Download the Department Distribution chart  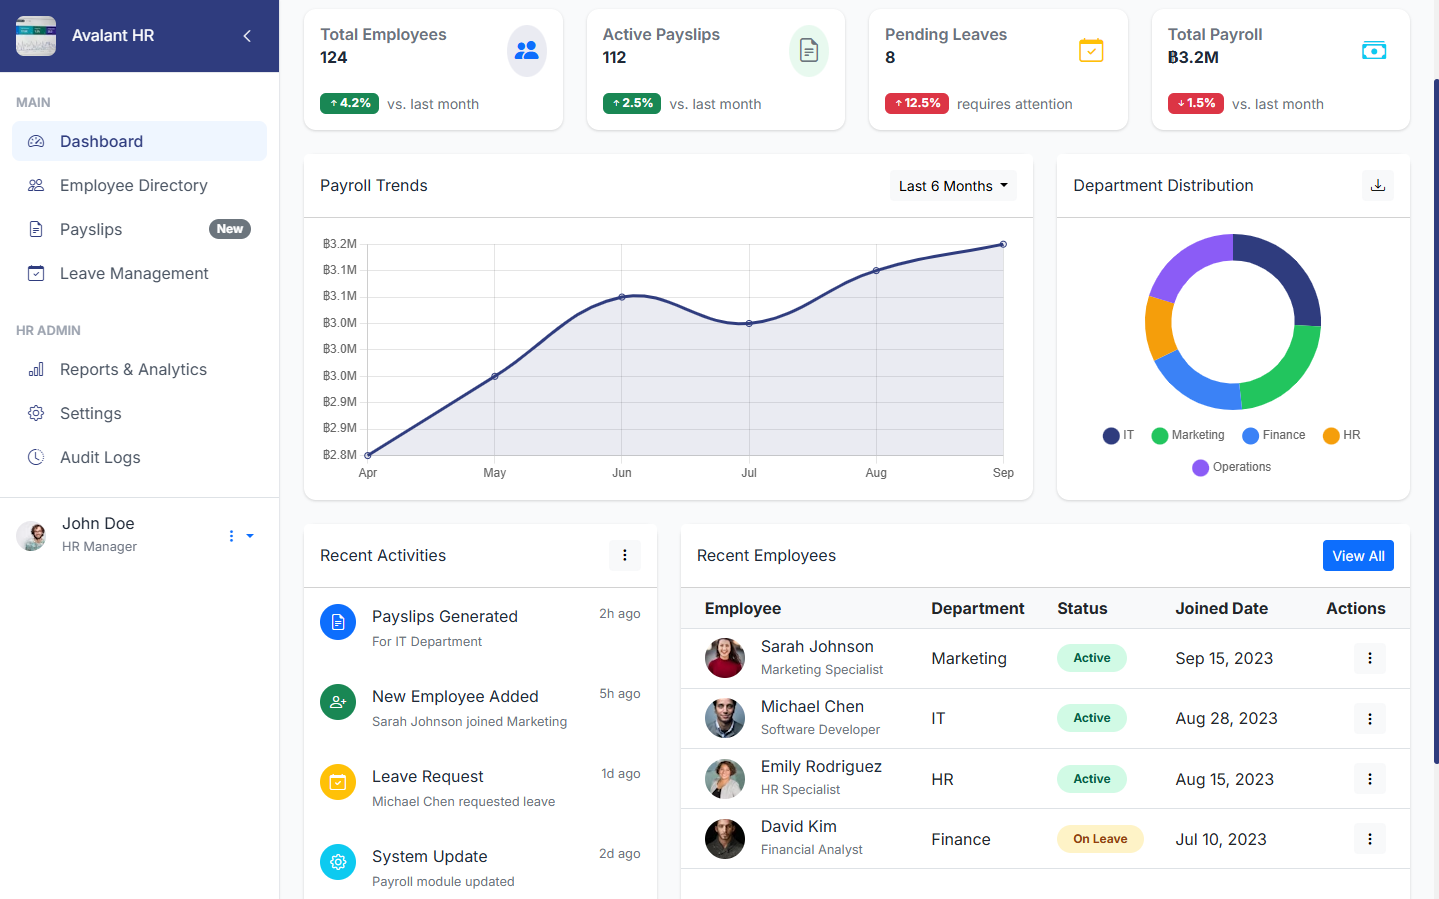pyautogui.click(x=1377, y=185)
